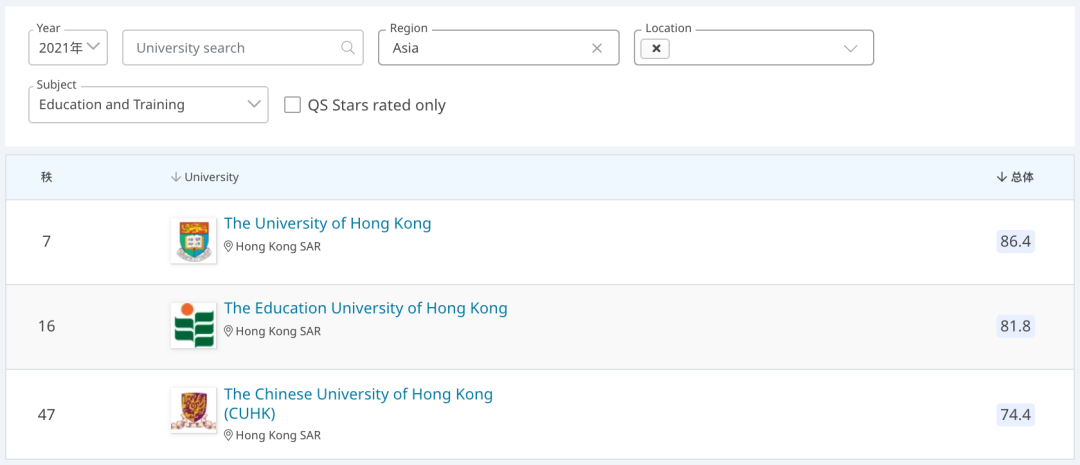Image resolution: width=1080 pixels, height=465 pixels.
Task: Open The Education University of Hong Kong link
Action: (x=365, y=309)
